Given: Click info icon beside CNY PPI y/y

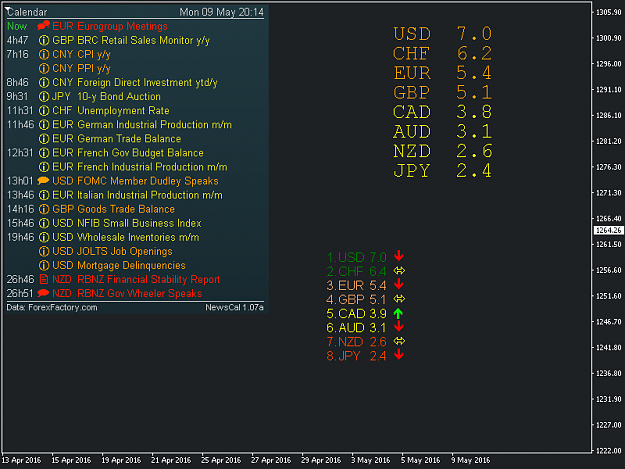Looking at the screenshot, I should tap(44, 69).
